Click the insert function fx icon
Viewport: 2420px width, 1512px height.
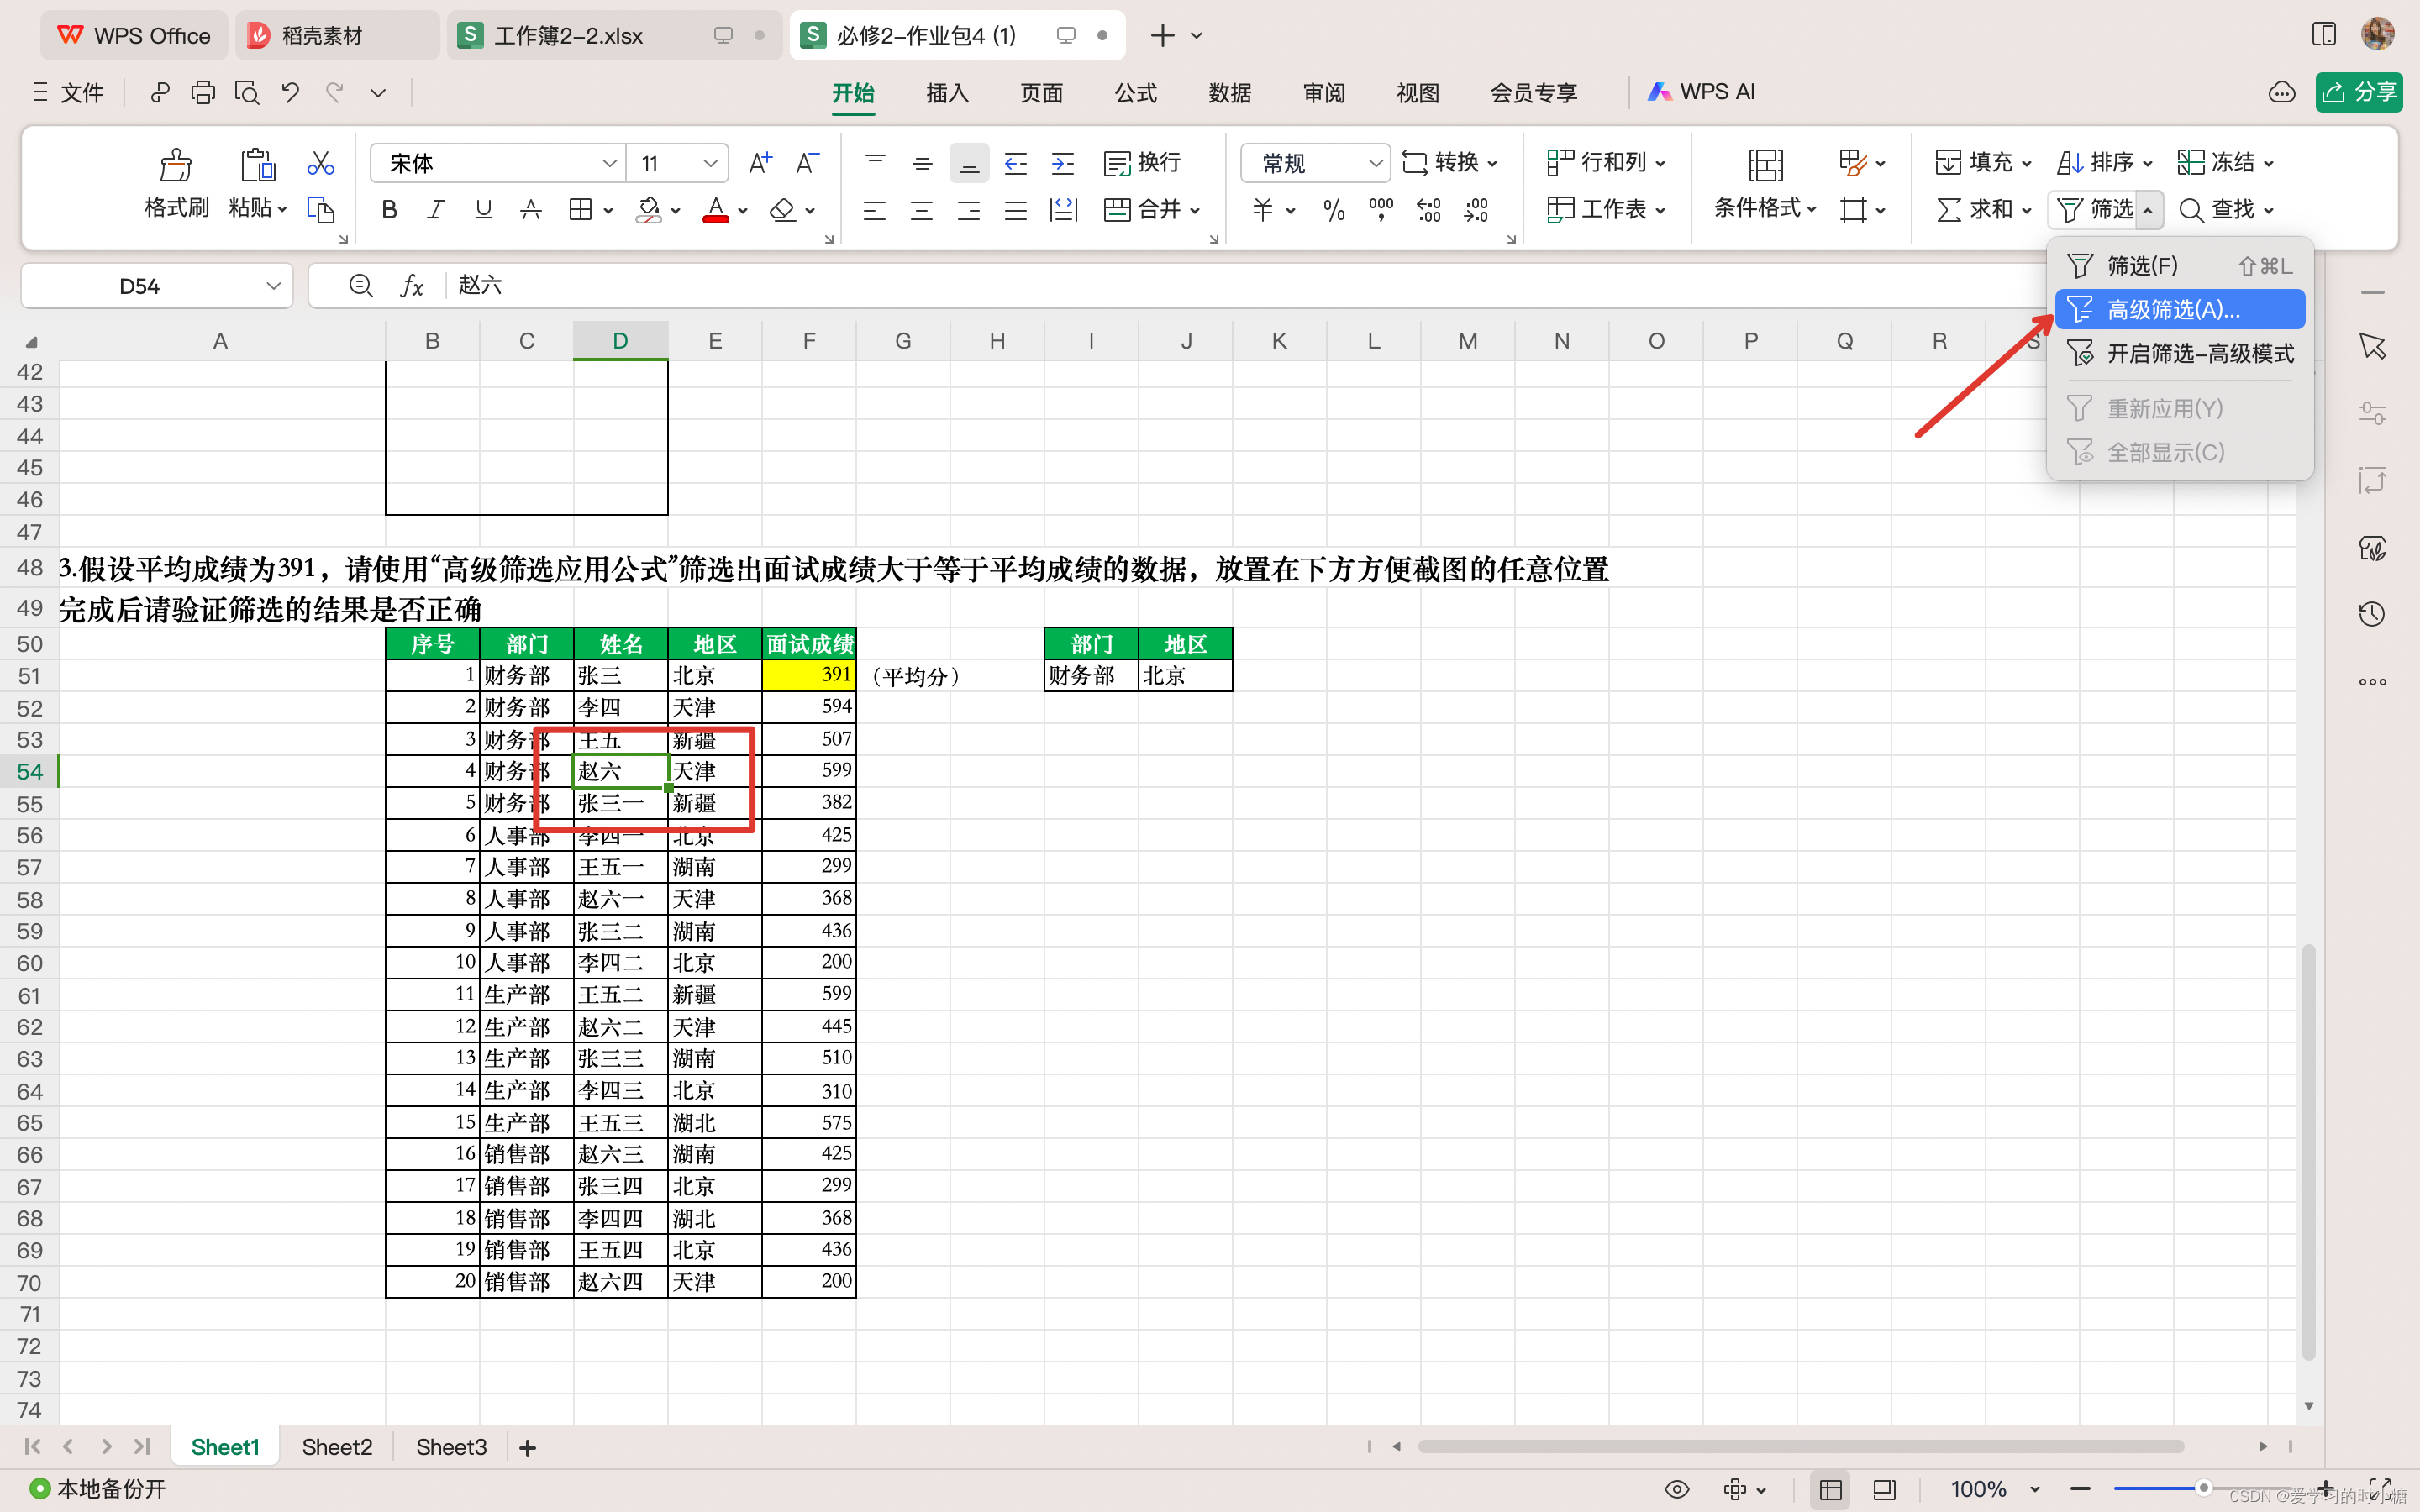click(412, 286)
